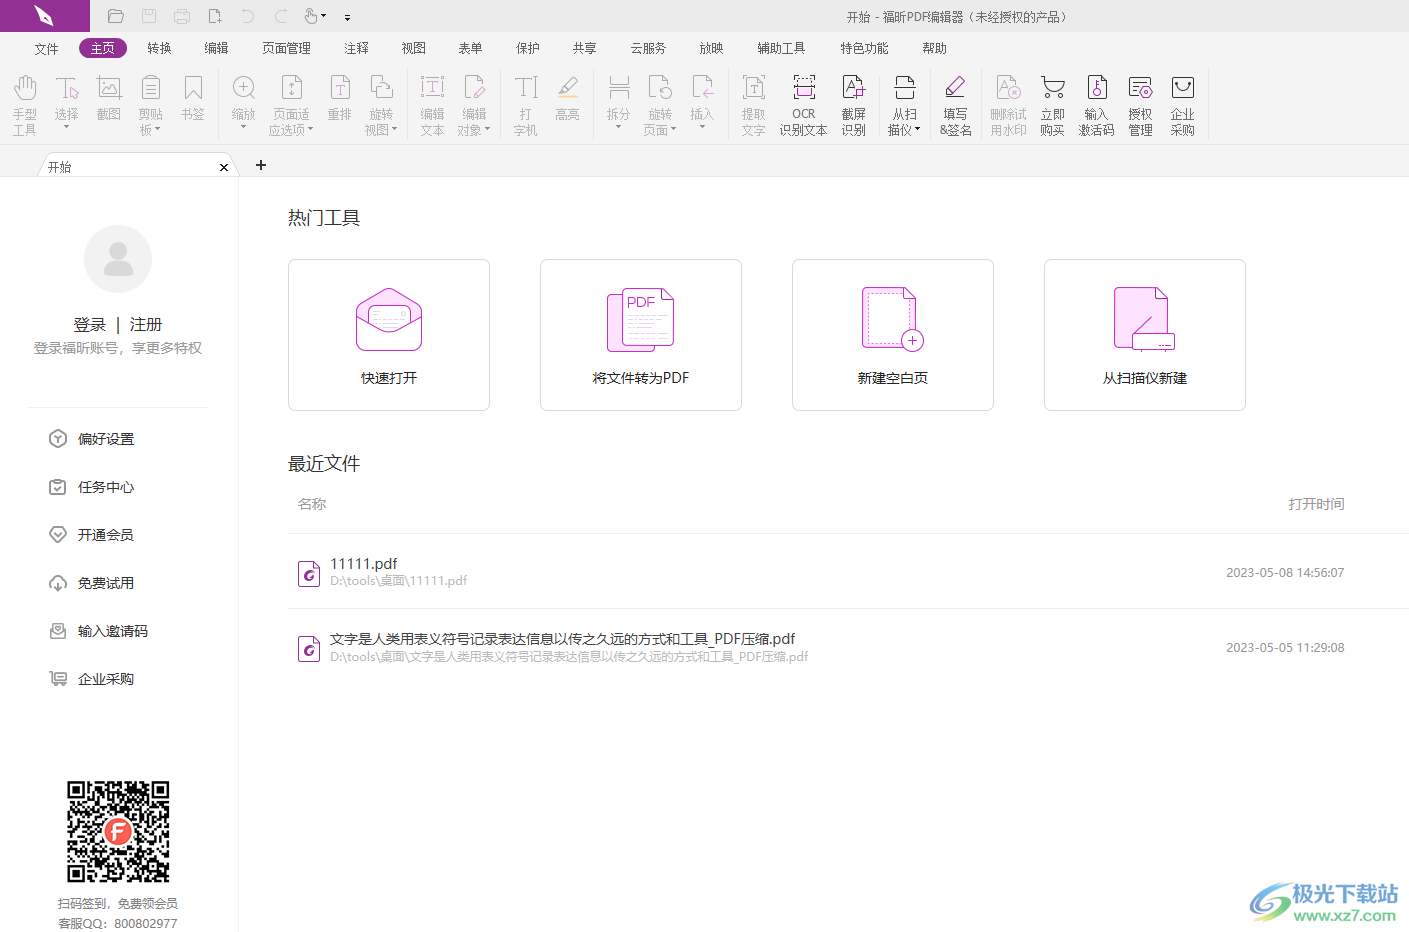Click the sign-in QR code
This screenshot has height=932, width=1409.
118,832
